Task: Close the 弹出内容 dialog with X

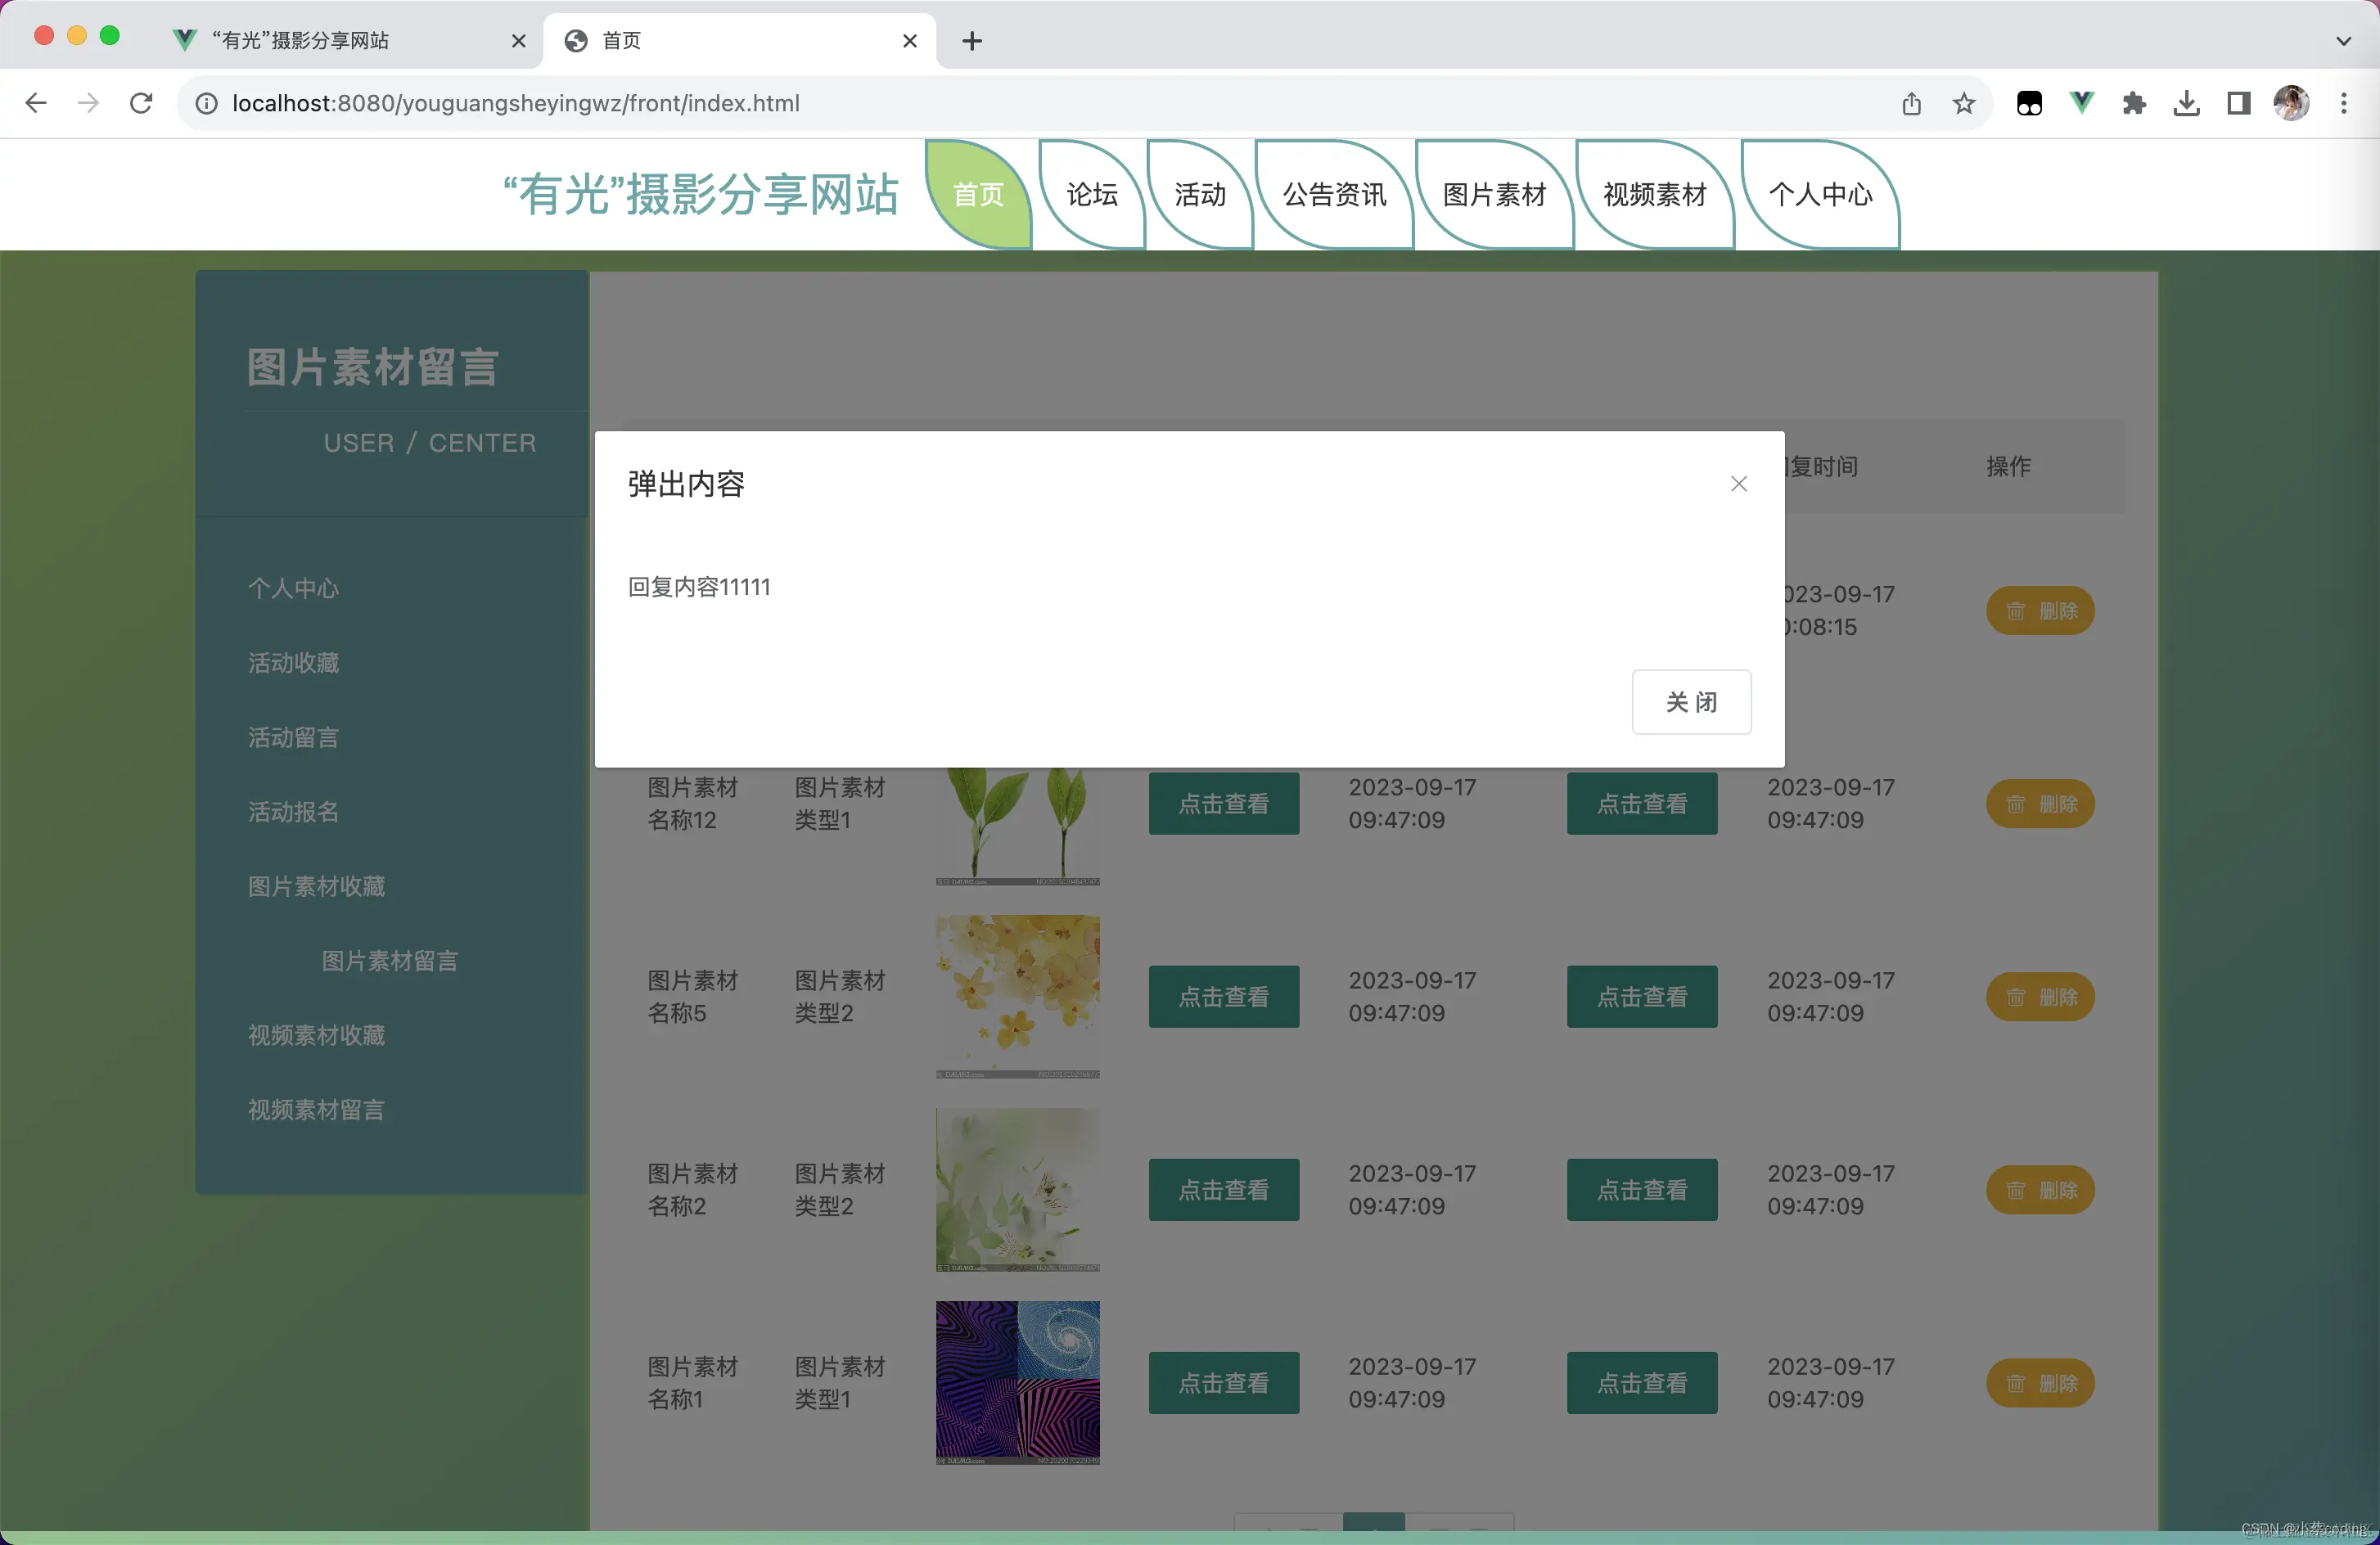Action: coord(1739,483)
